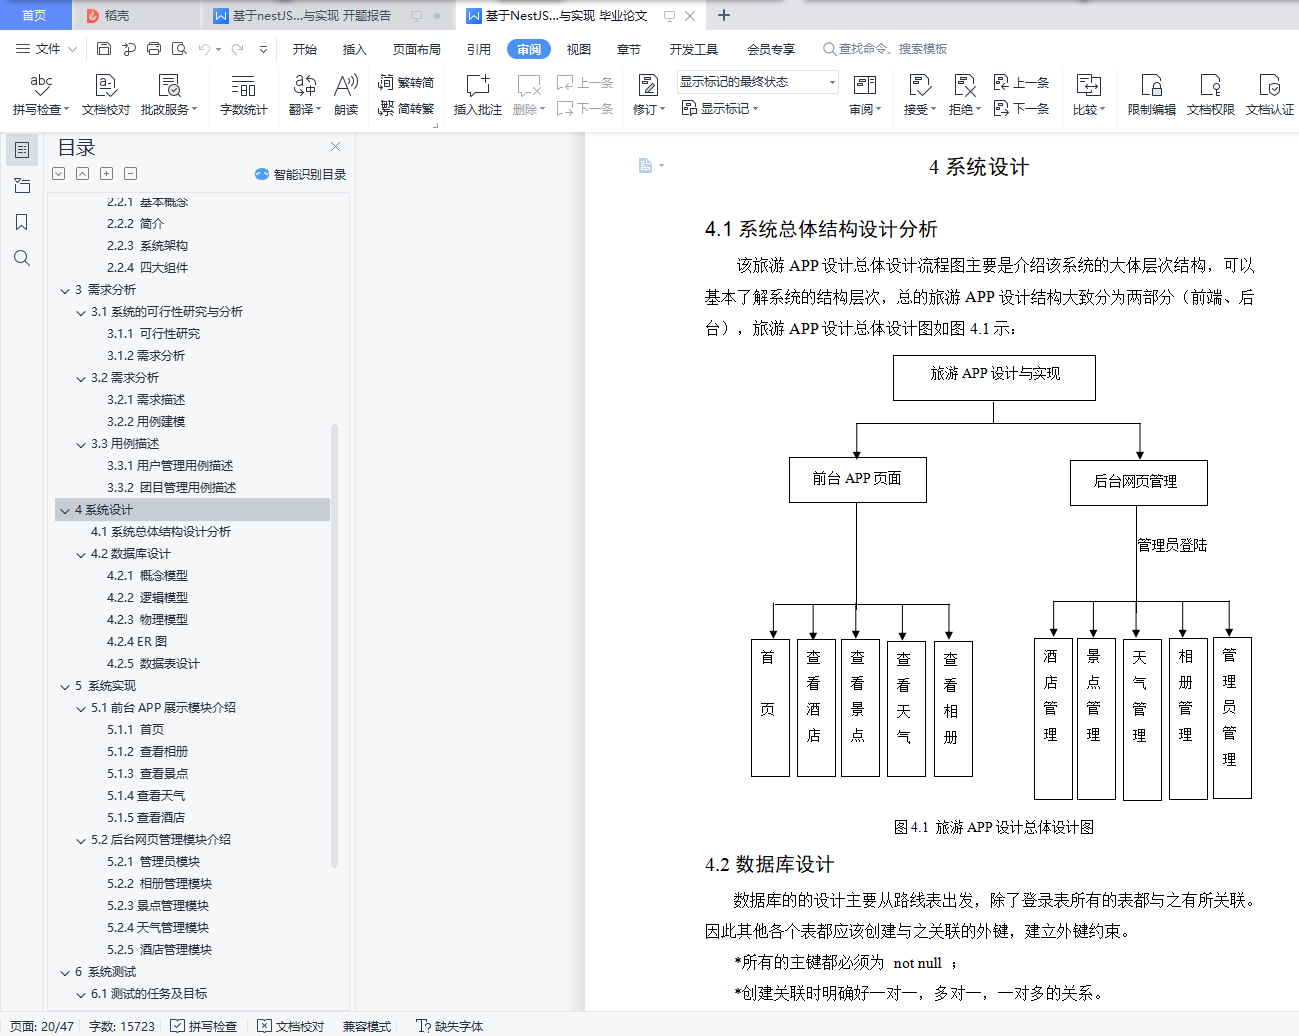Click 缺失字体 in the status bar

[450, 1026]
